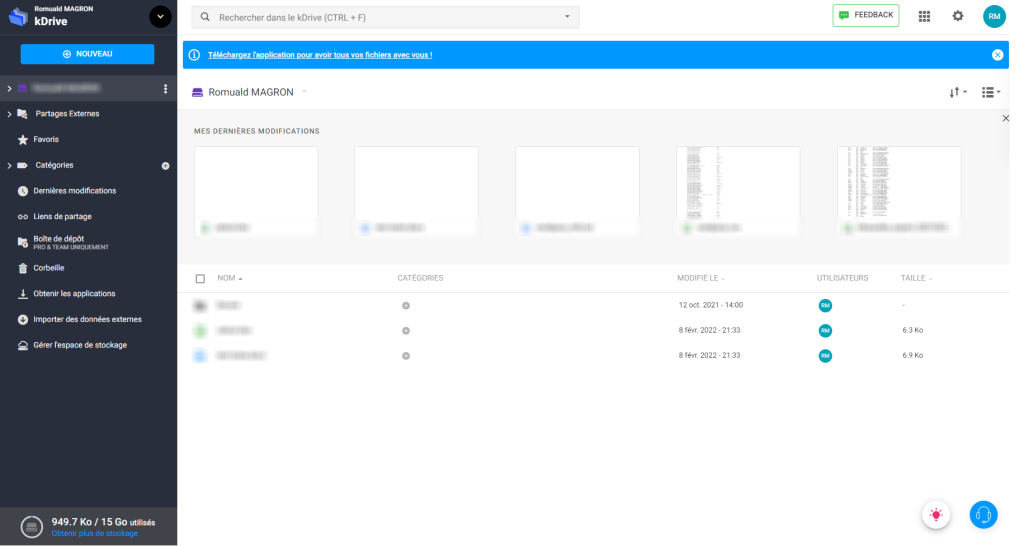The image size is (1024, 546).
Task: Click the banner info icon
Action: 194,55
